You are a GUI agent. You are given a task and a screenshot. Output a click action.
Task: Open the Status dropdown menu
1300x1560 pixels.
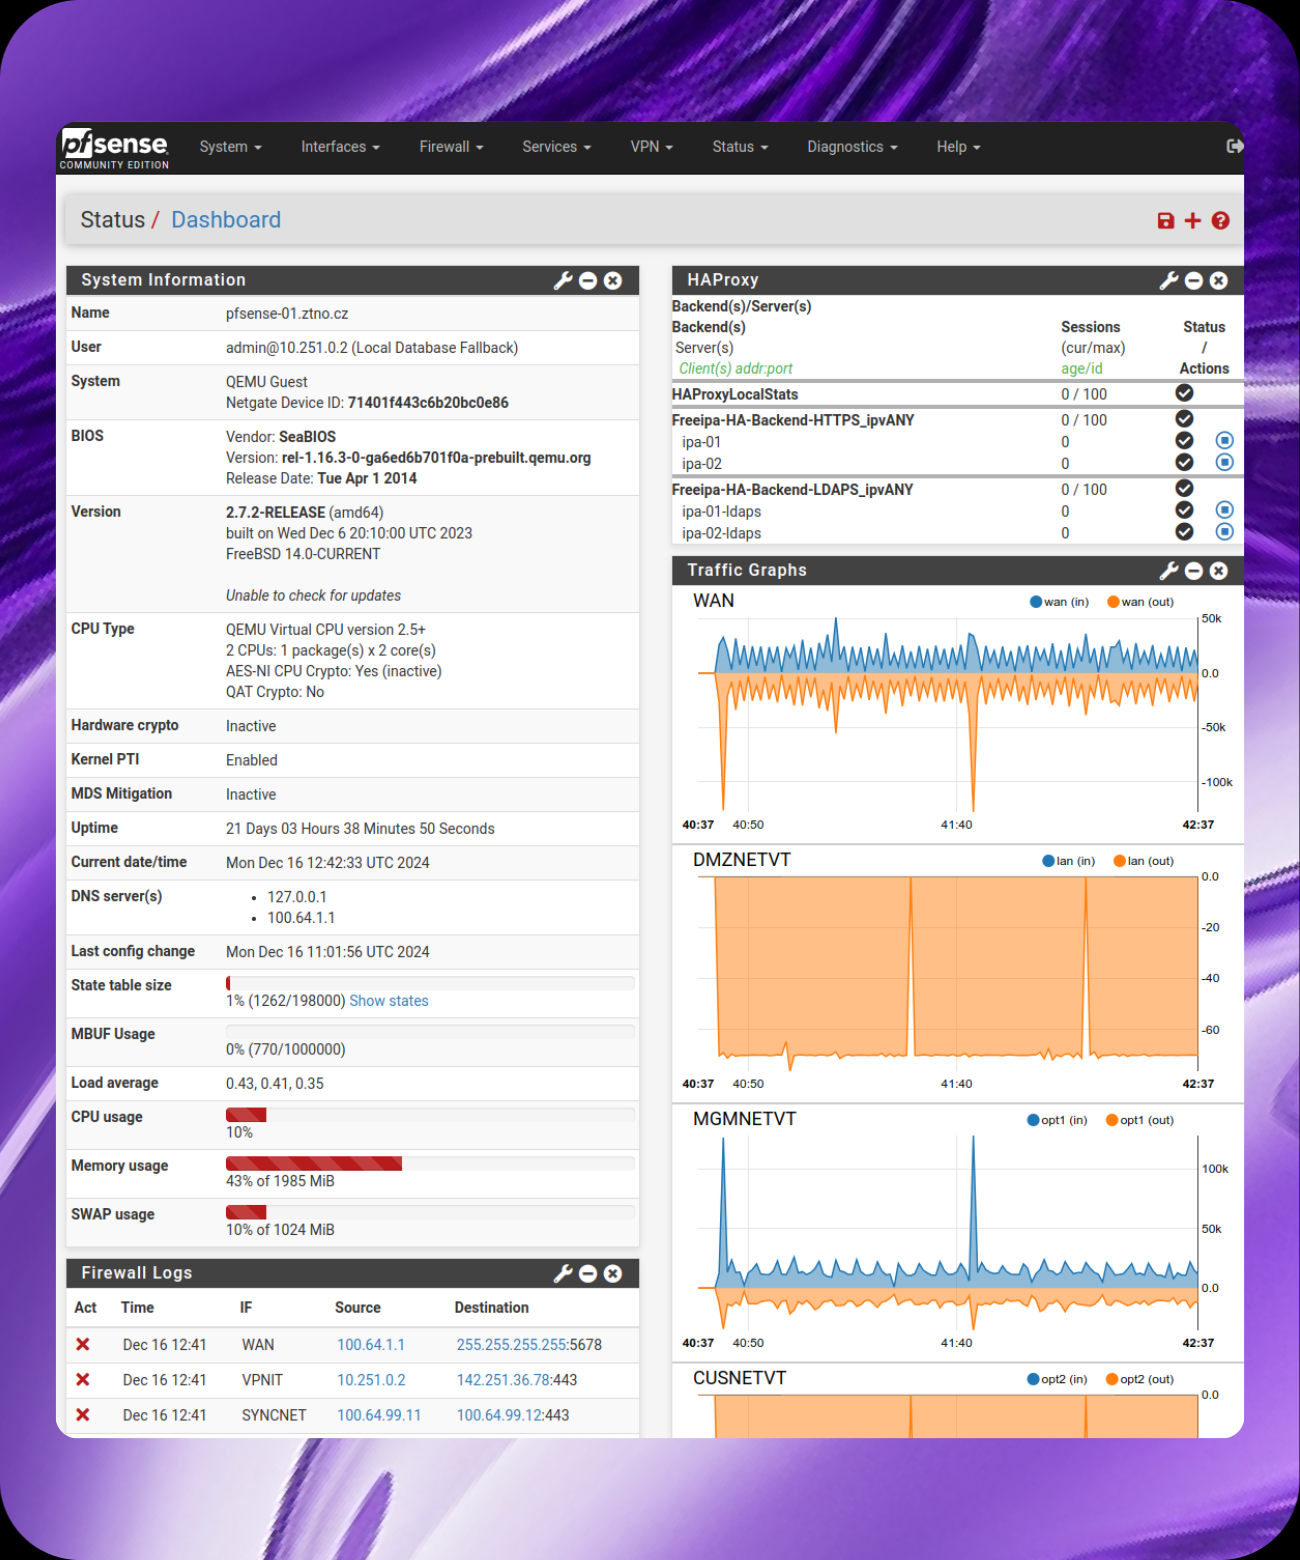pos(740,147)
